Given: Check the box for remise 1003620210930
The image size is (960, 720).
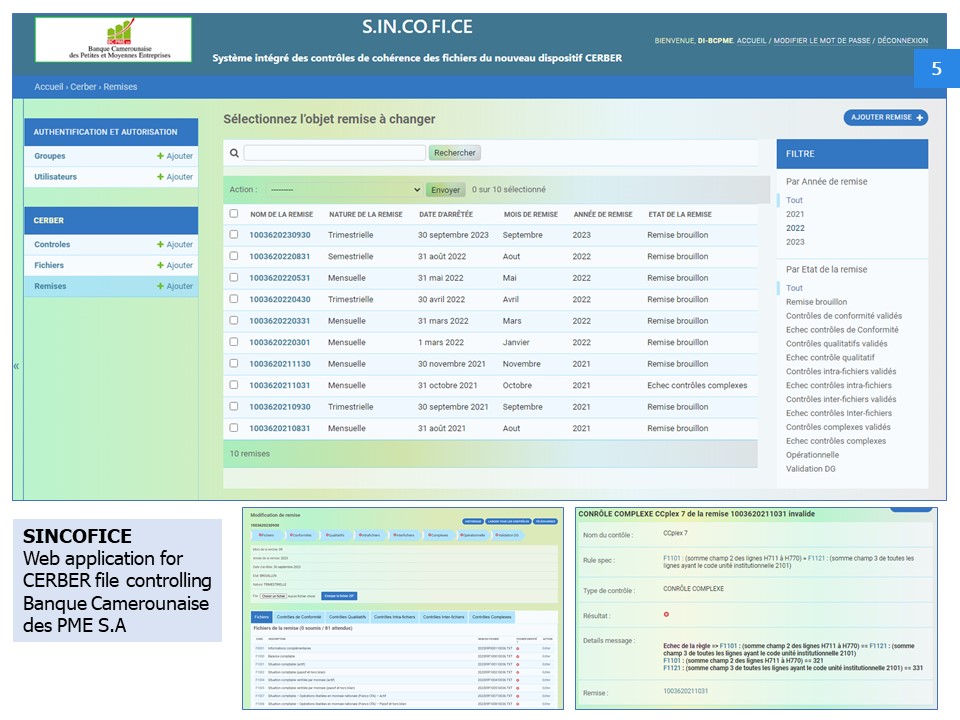Looking at the screenshot, I should (234, 406).
